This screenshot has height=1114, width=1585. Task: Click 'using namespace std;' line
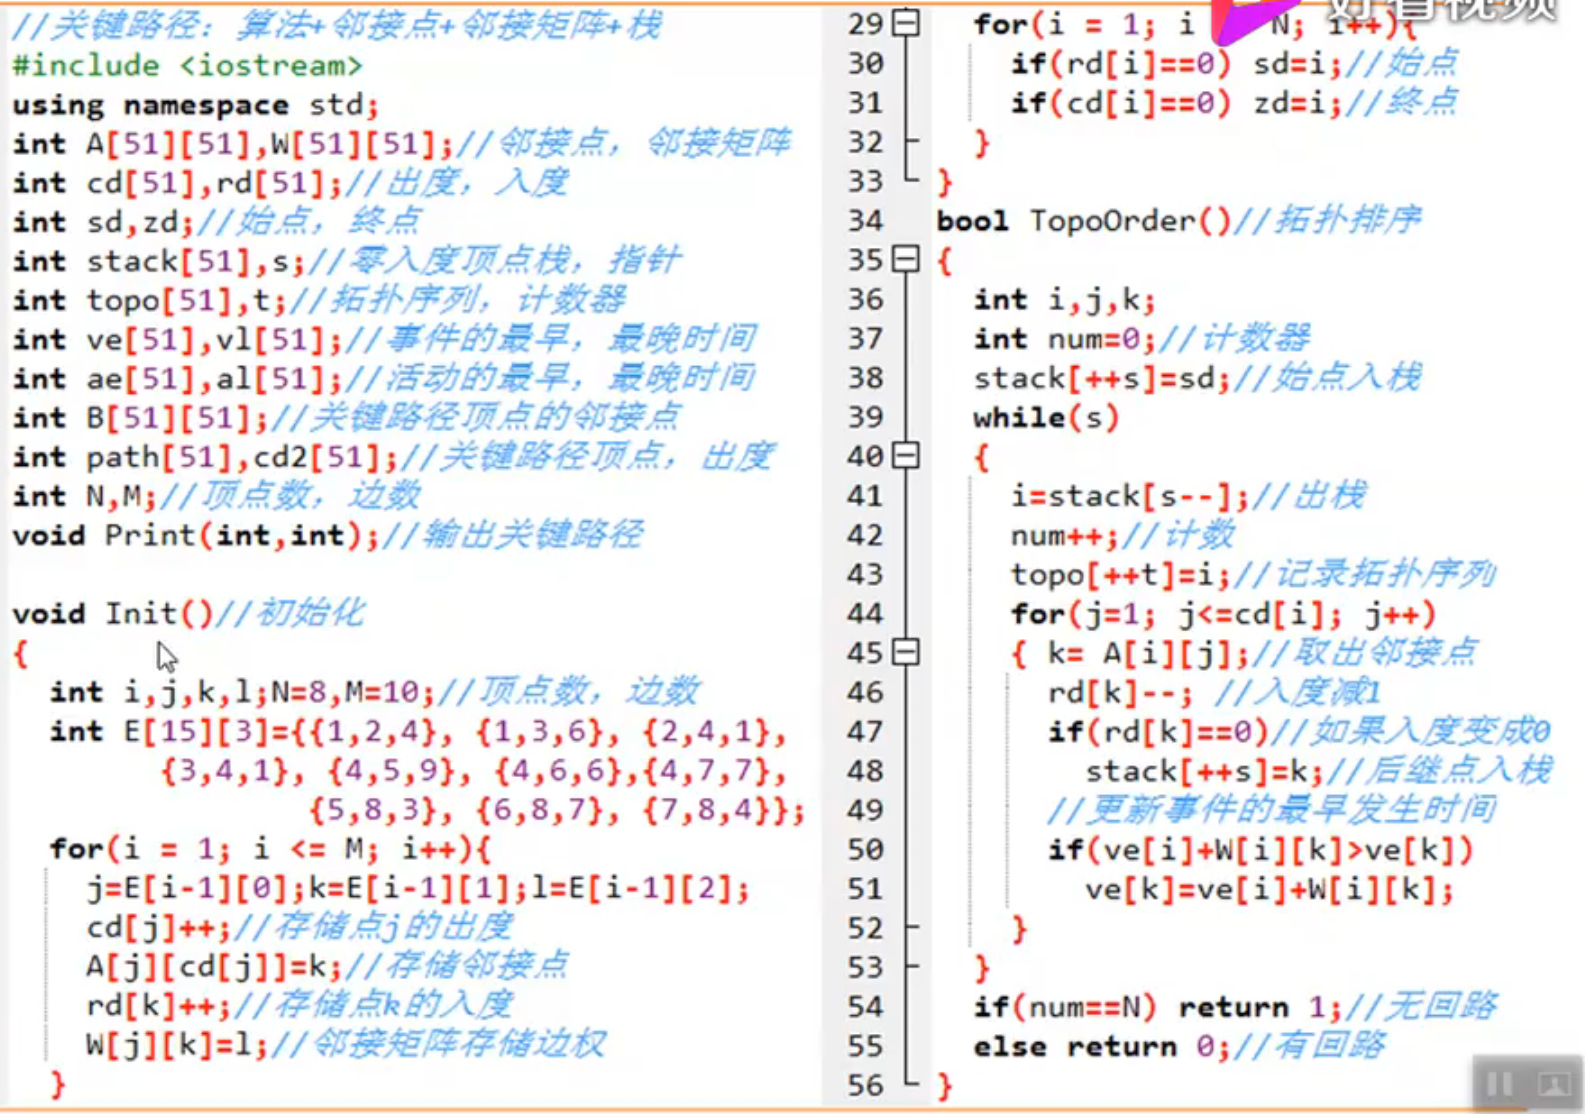tap(196, 105)
